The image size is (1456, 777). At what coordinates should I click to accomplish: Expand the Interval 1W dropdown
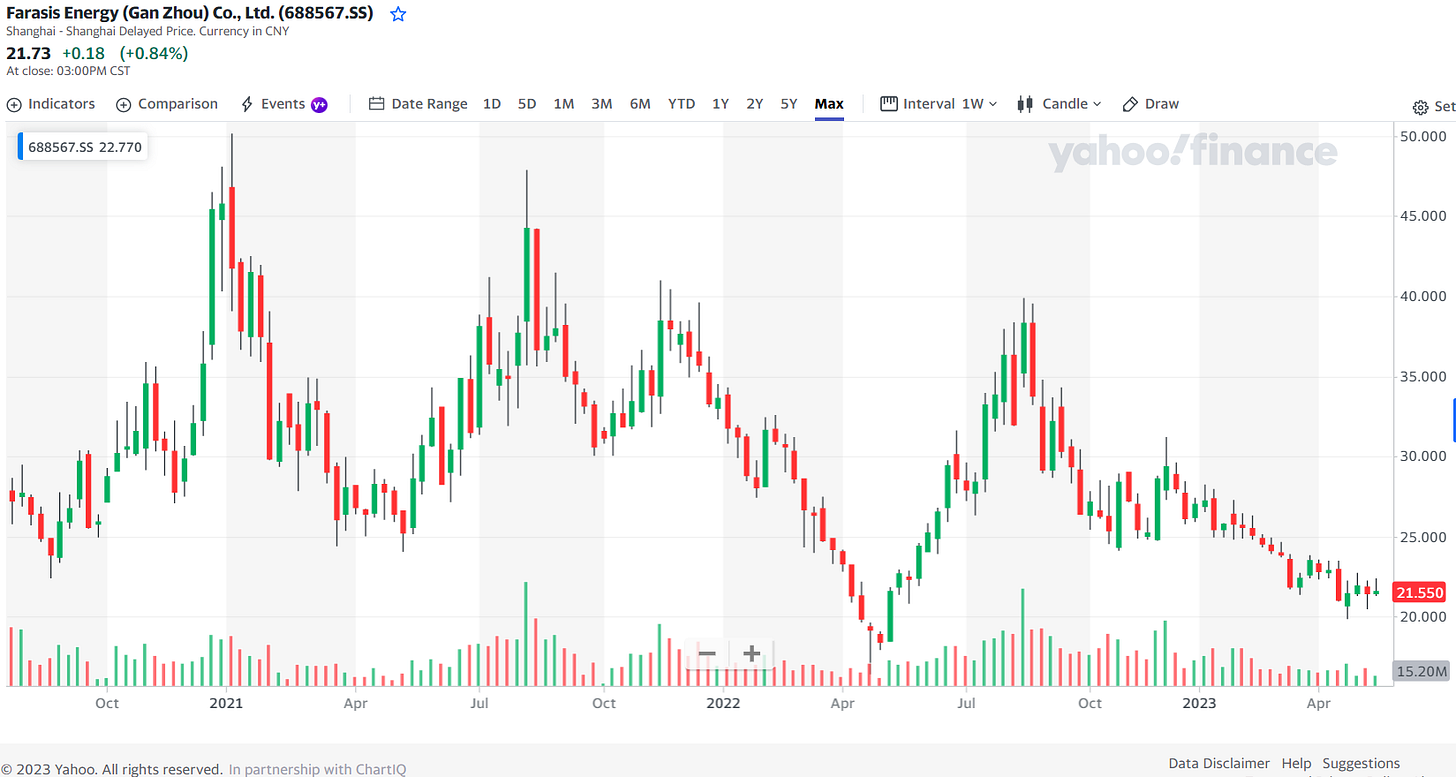coord(979,104)
